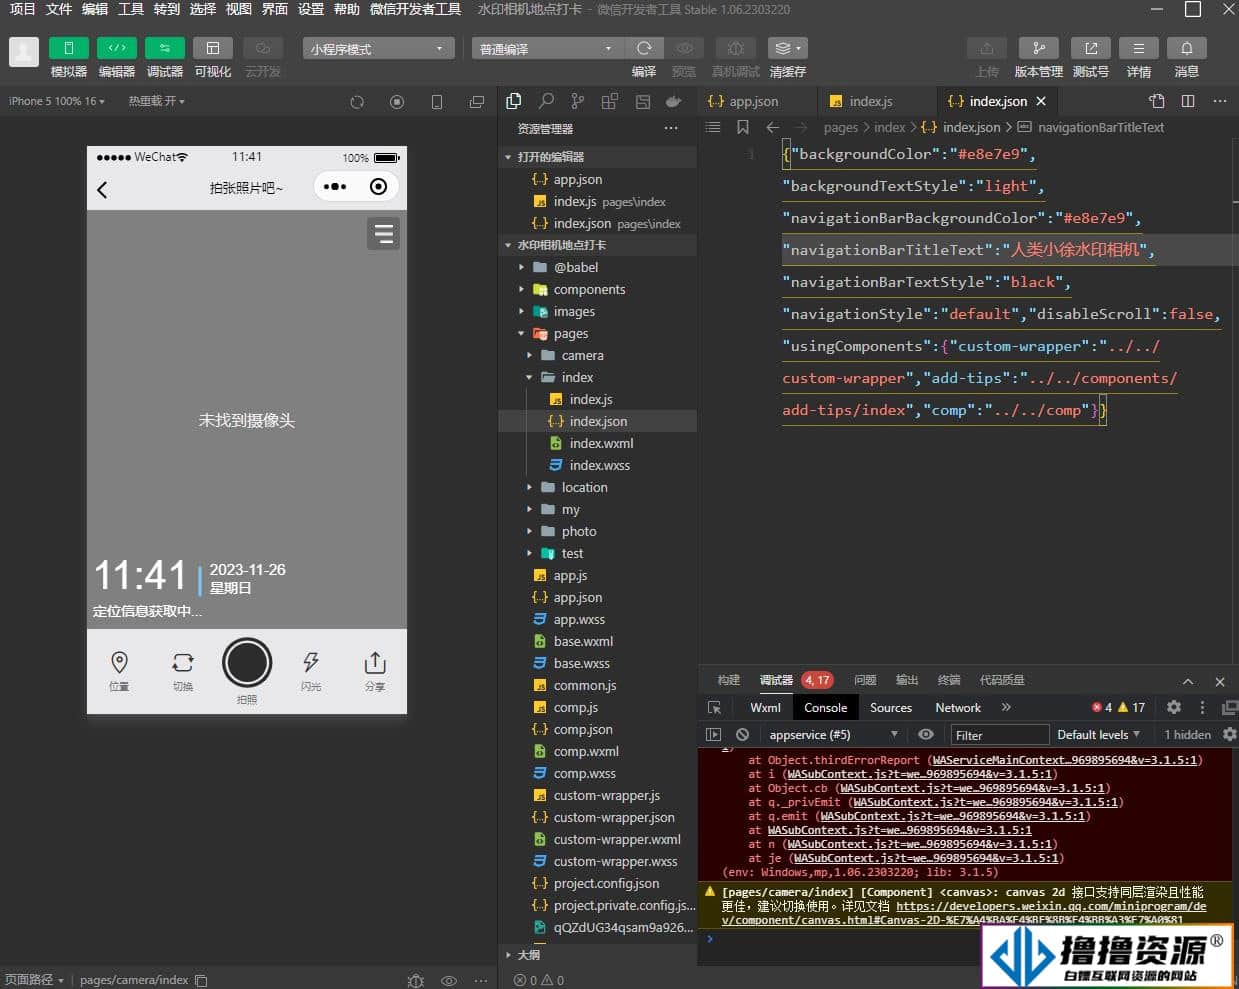Viewport: 1239px width, 989px height.
Task: Open the 工具 menu
Action: [131, 9]
